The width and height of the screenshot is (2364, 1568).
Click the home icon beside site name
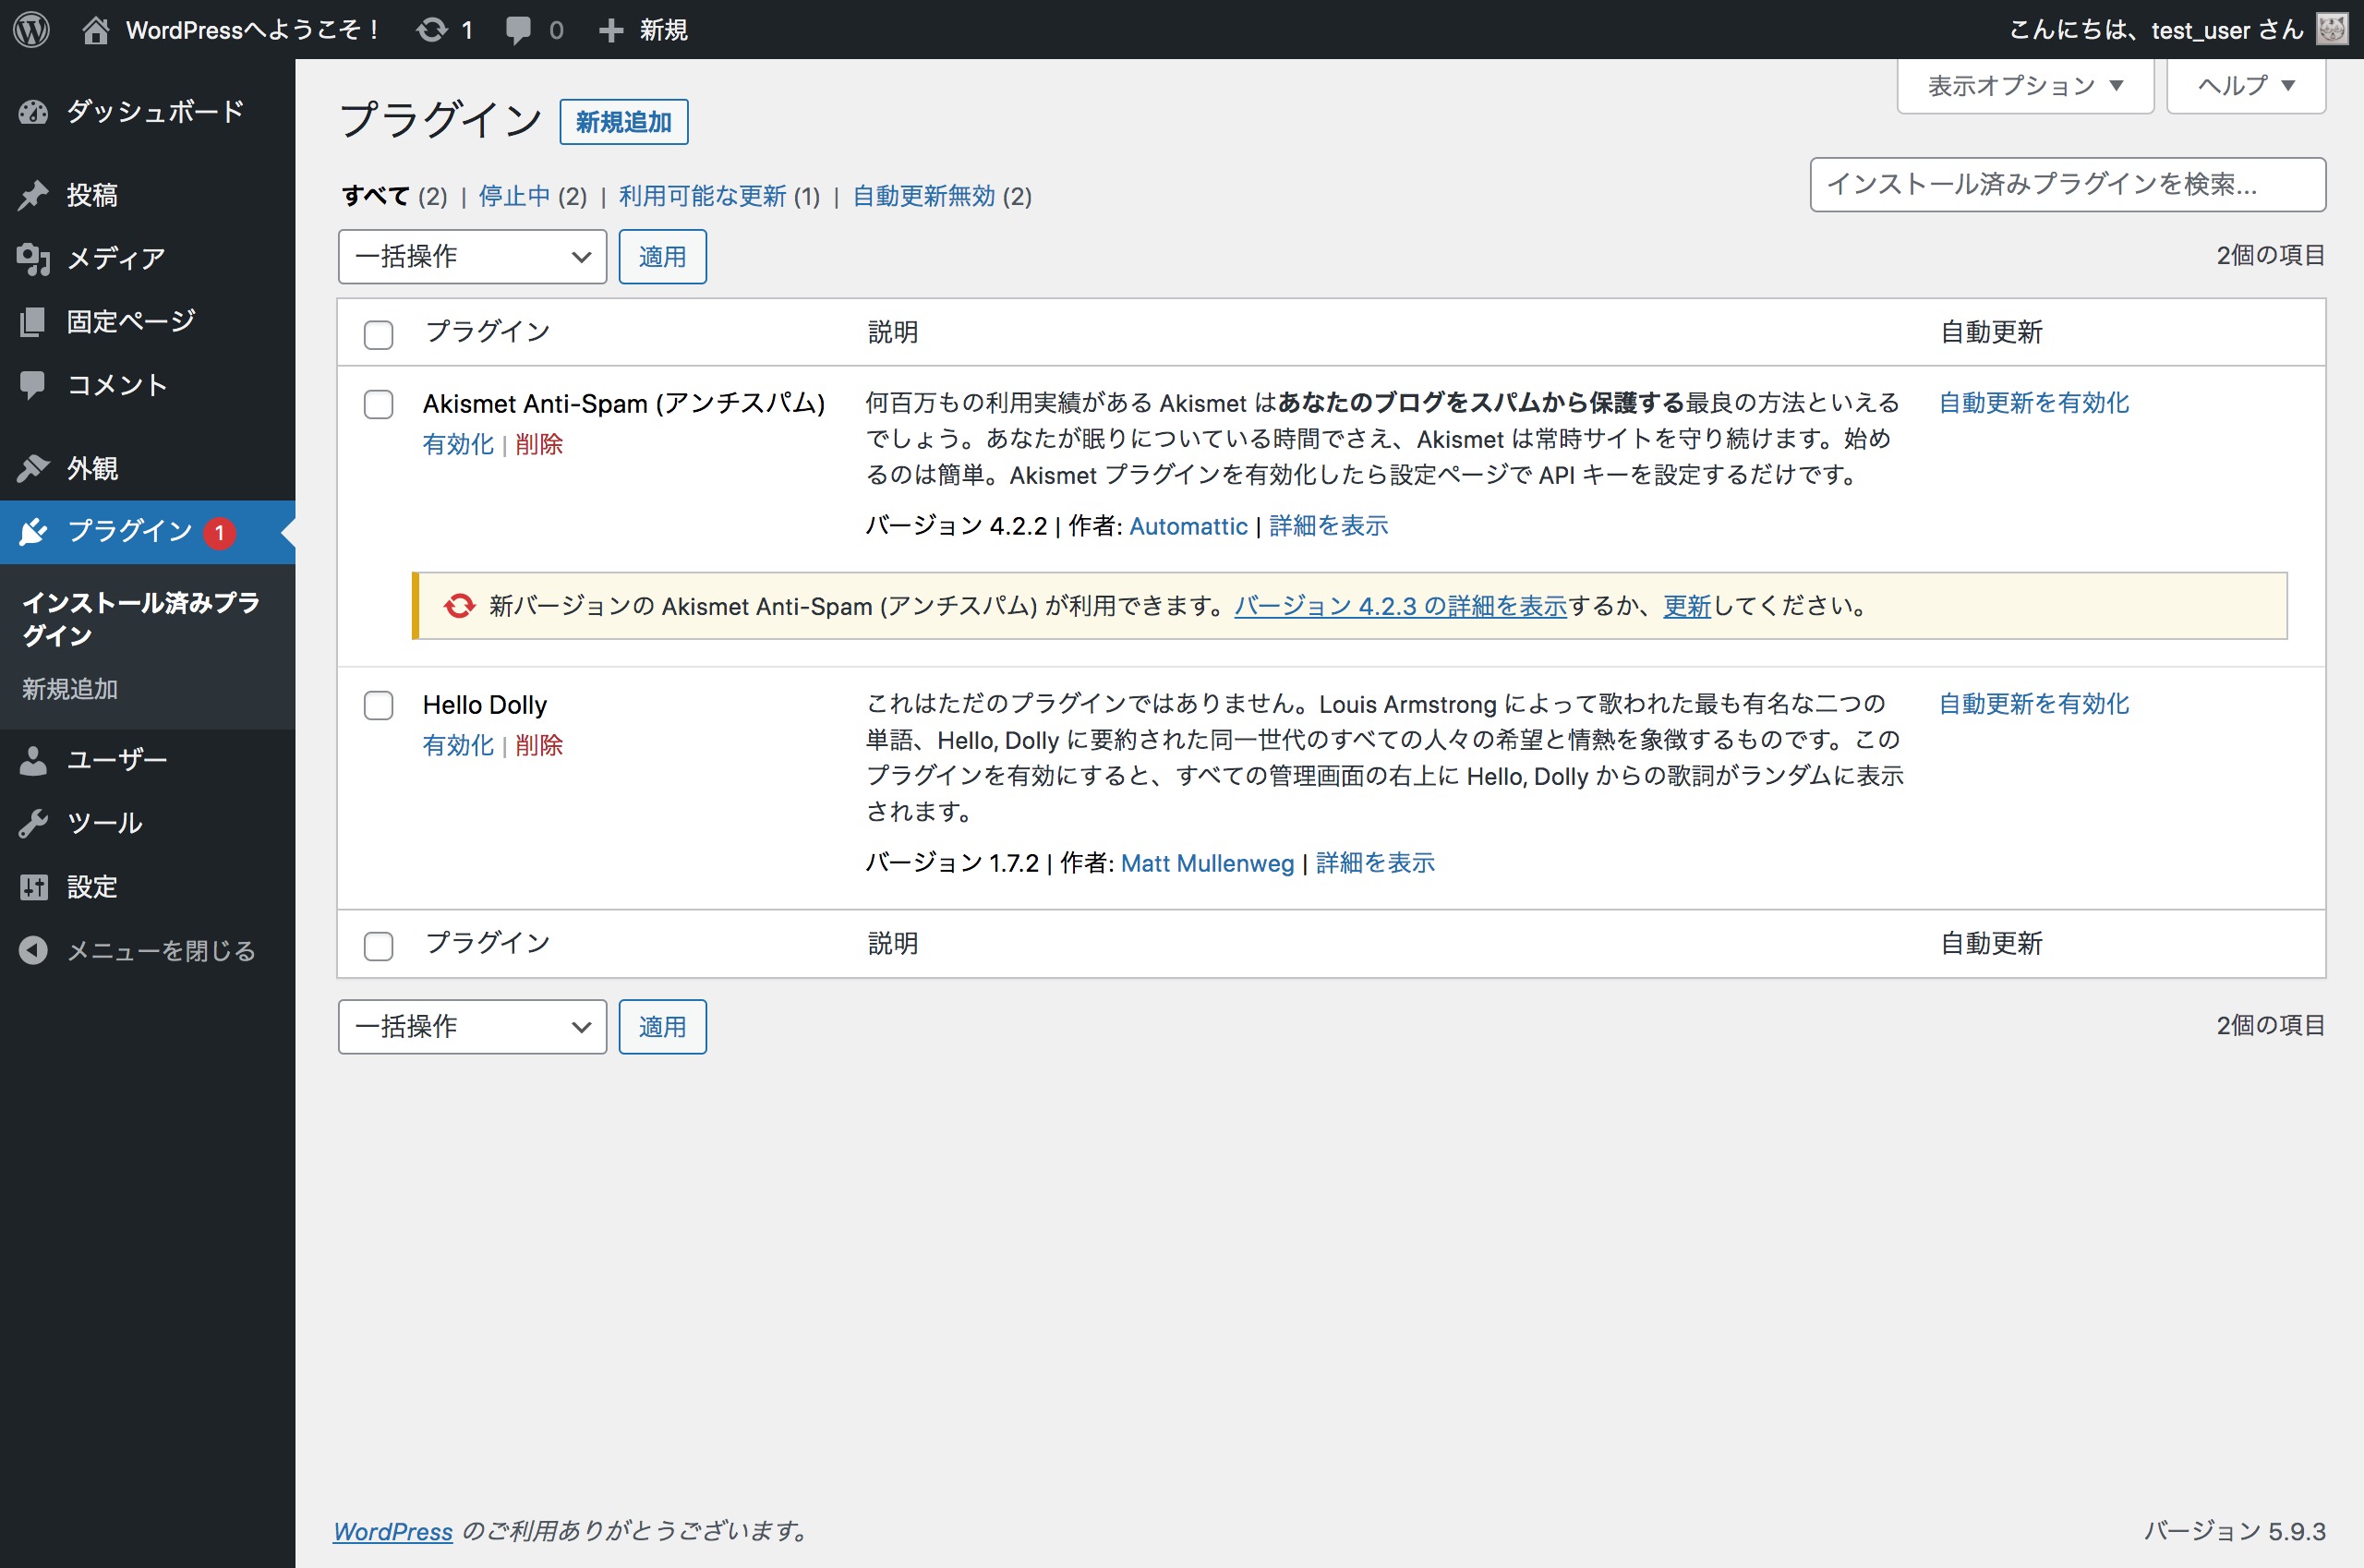95,29
